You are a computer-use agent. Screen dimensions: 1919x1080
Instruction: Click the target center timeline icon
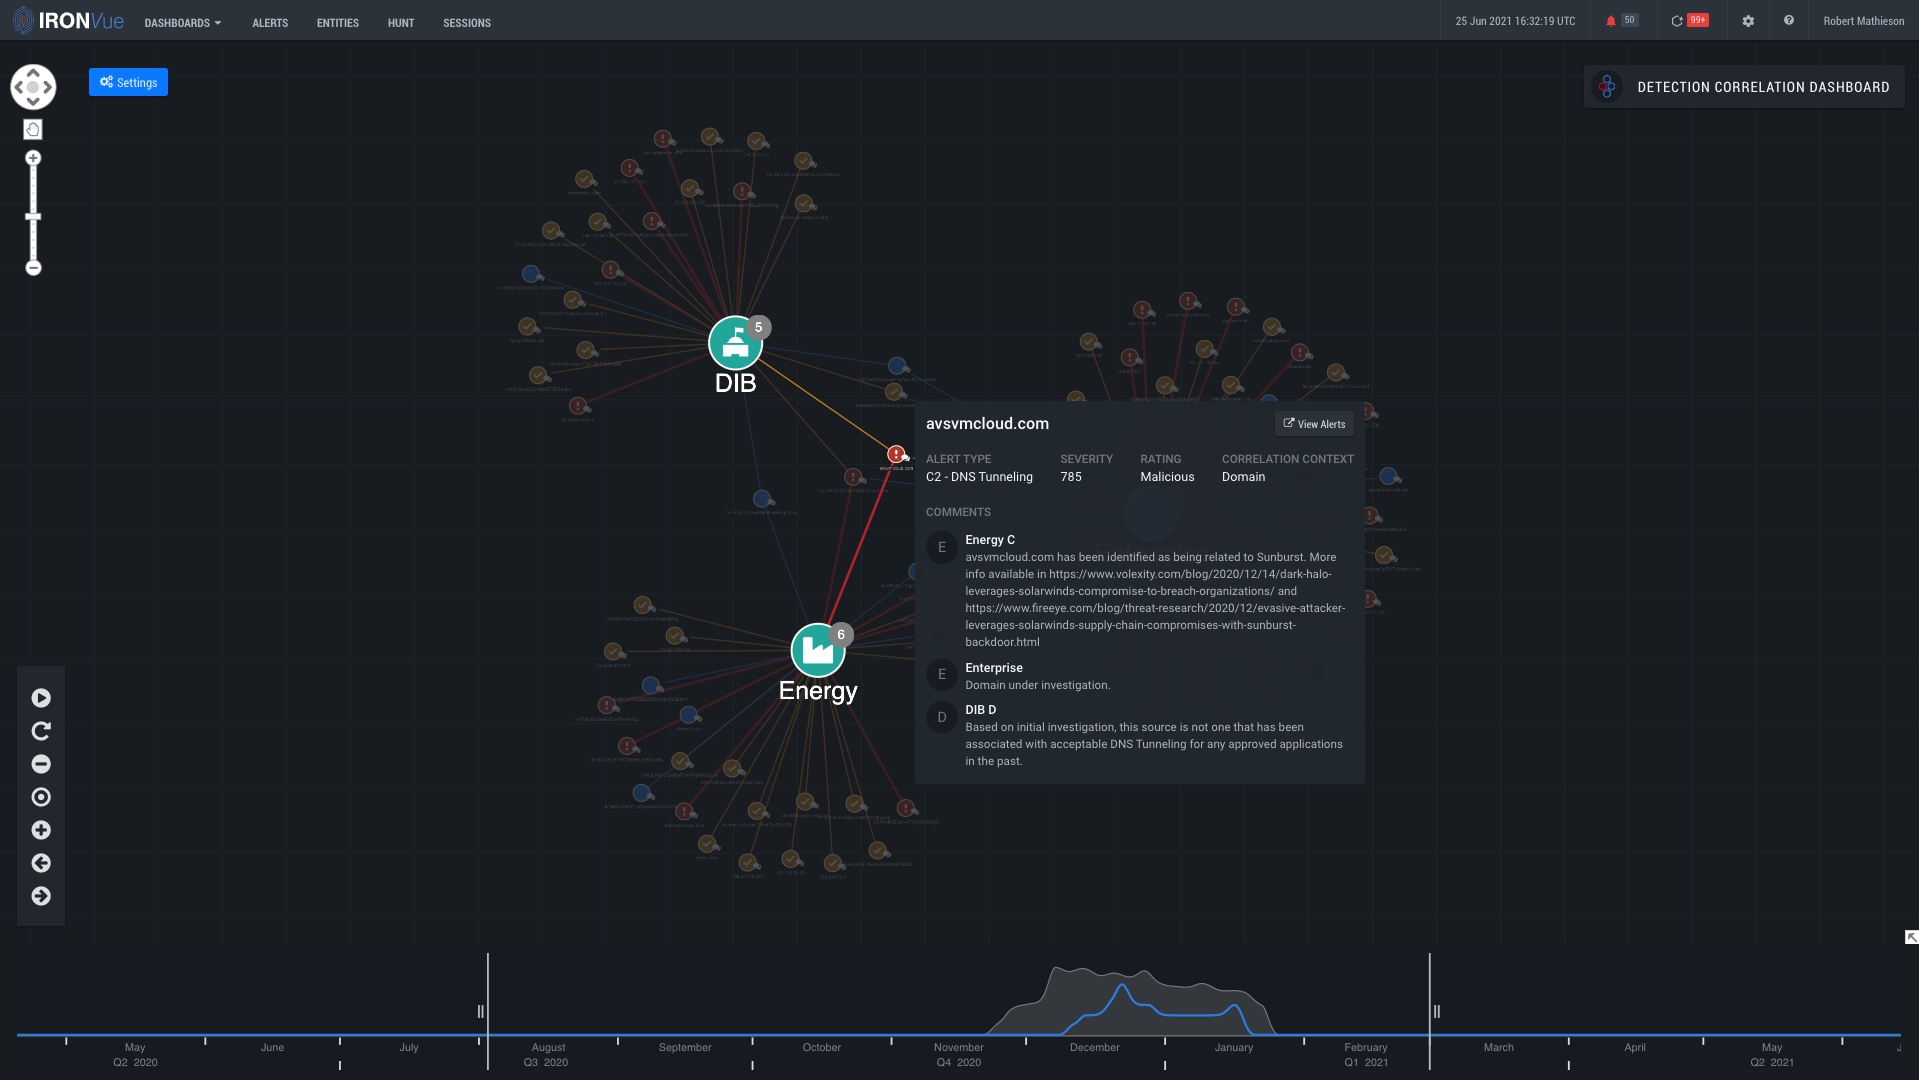(41, 797)
